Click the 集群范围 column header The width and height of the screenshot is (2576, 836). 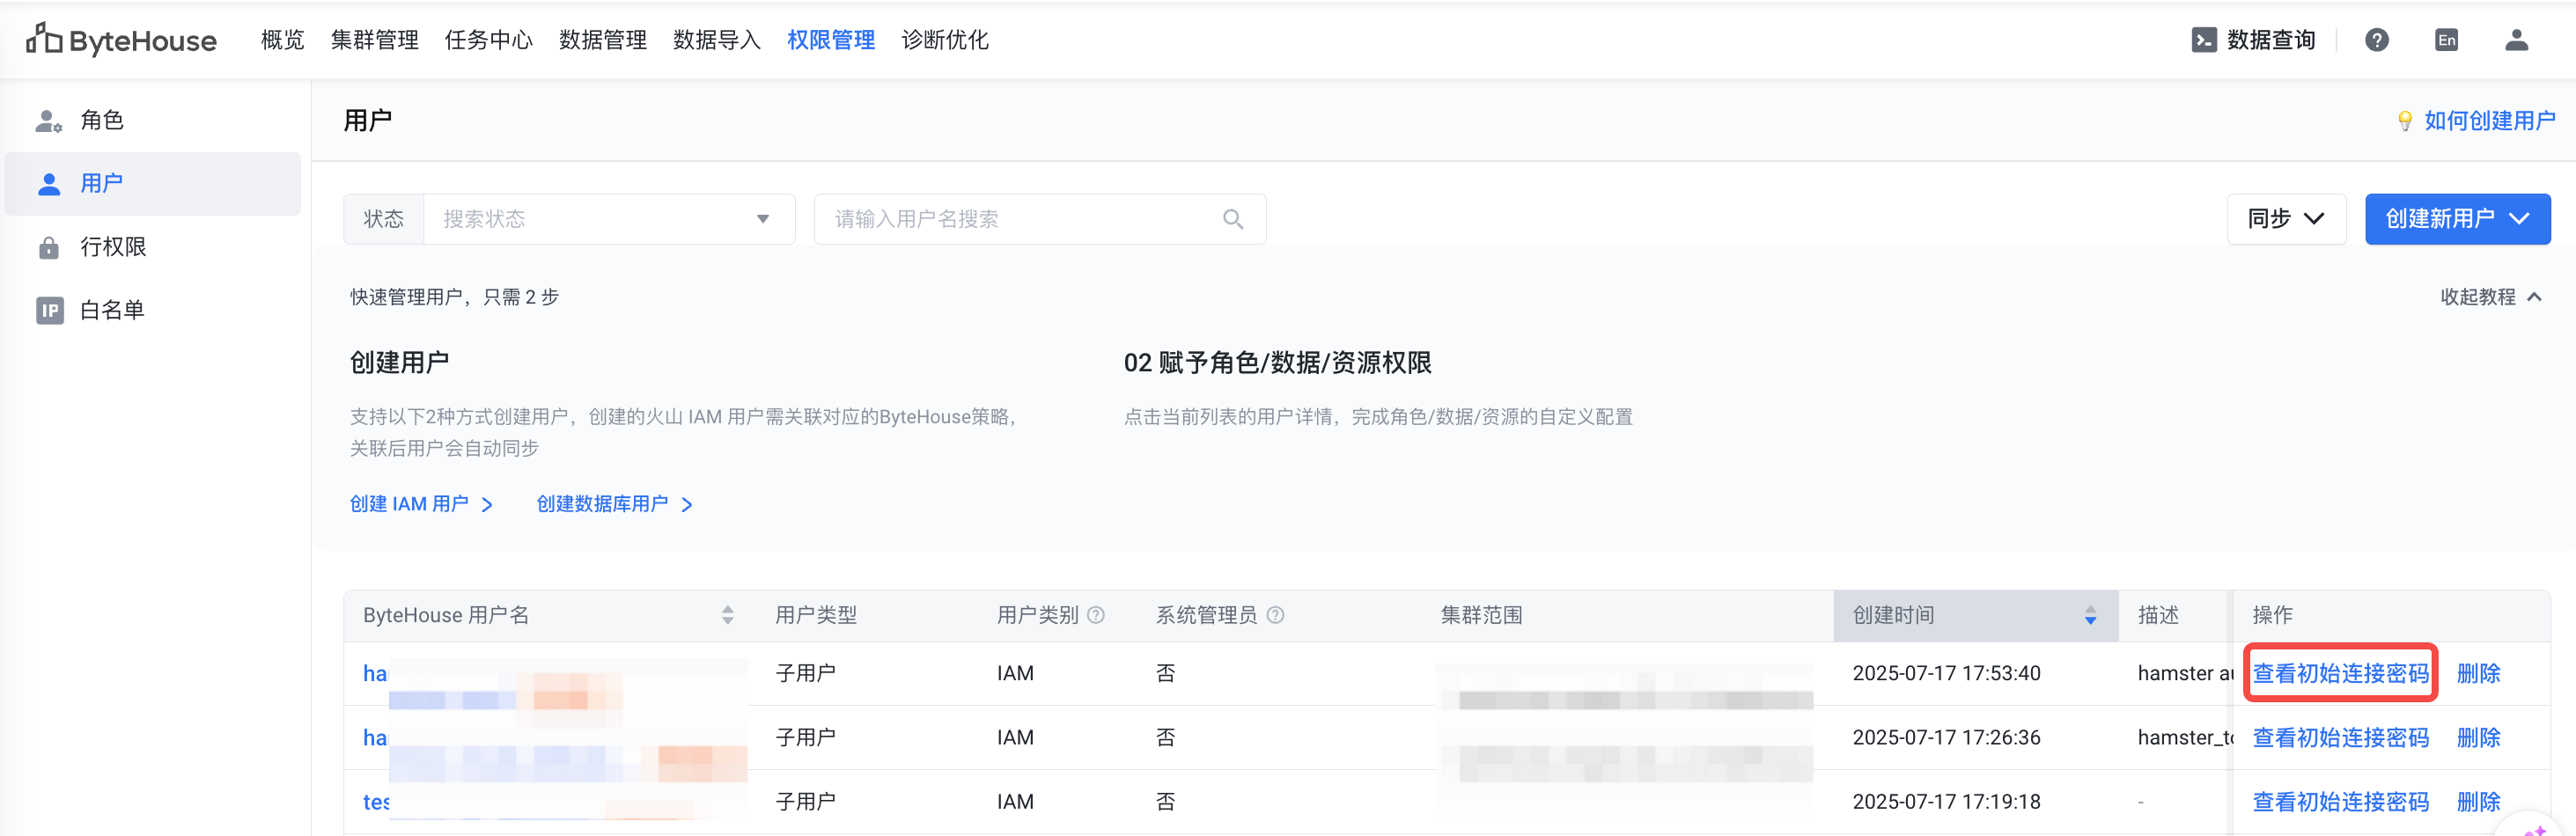pyautogui.click(x=1481, y=615)
